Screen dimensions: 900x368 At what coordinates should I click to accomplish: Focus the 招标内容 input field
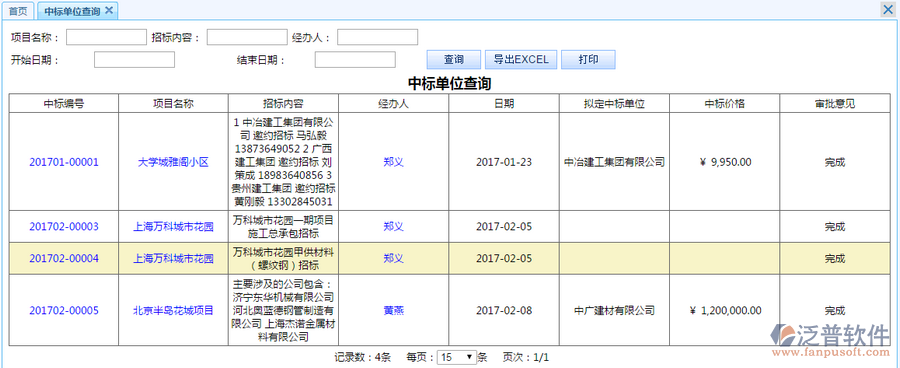pyautogui.click(x=247, y=37)
